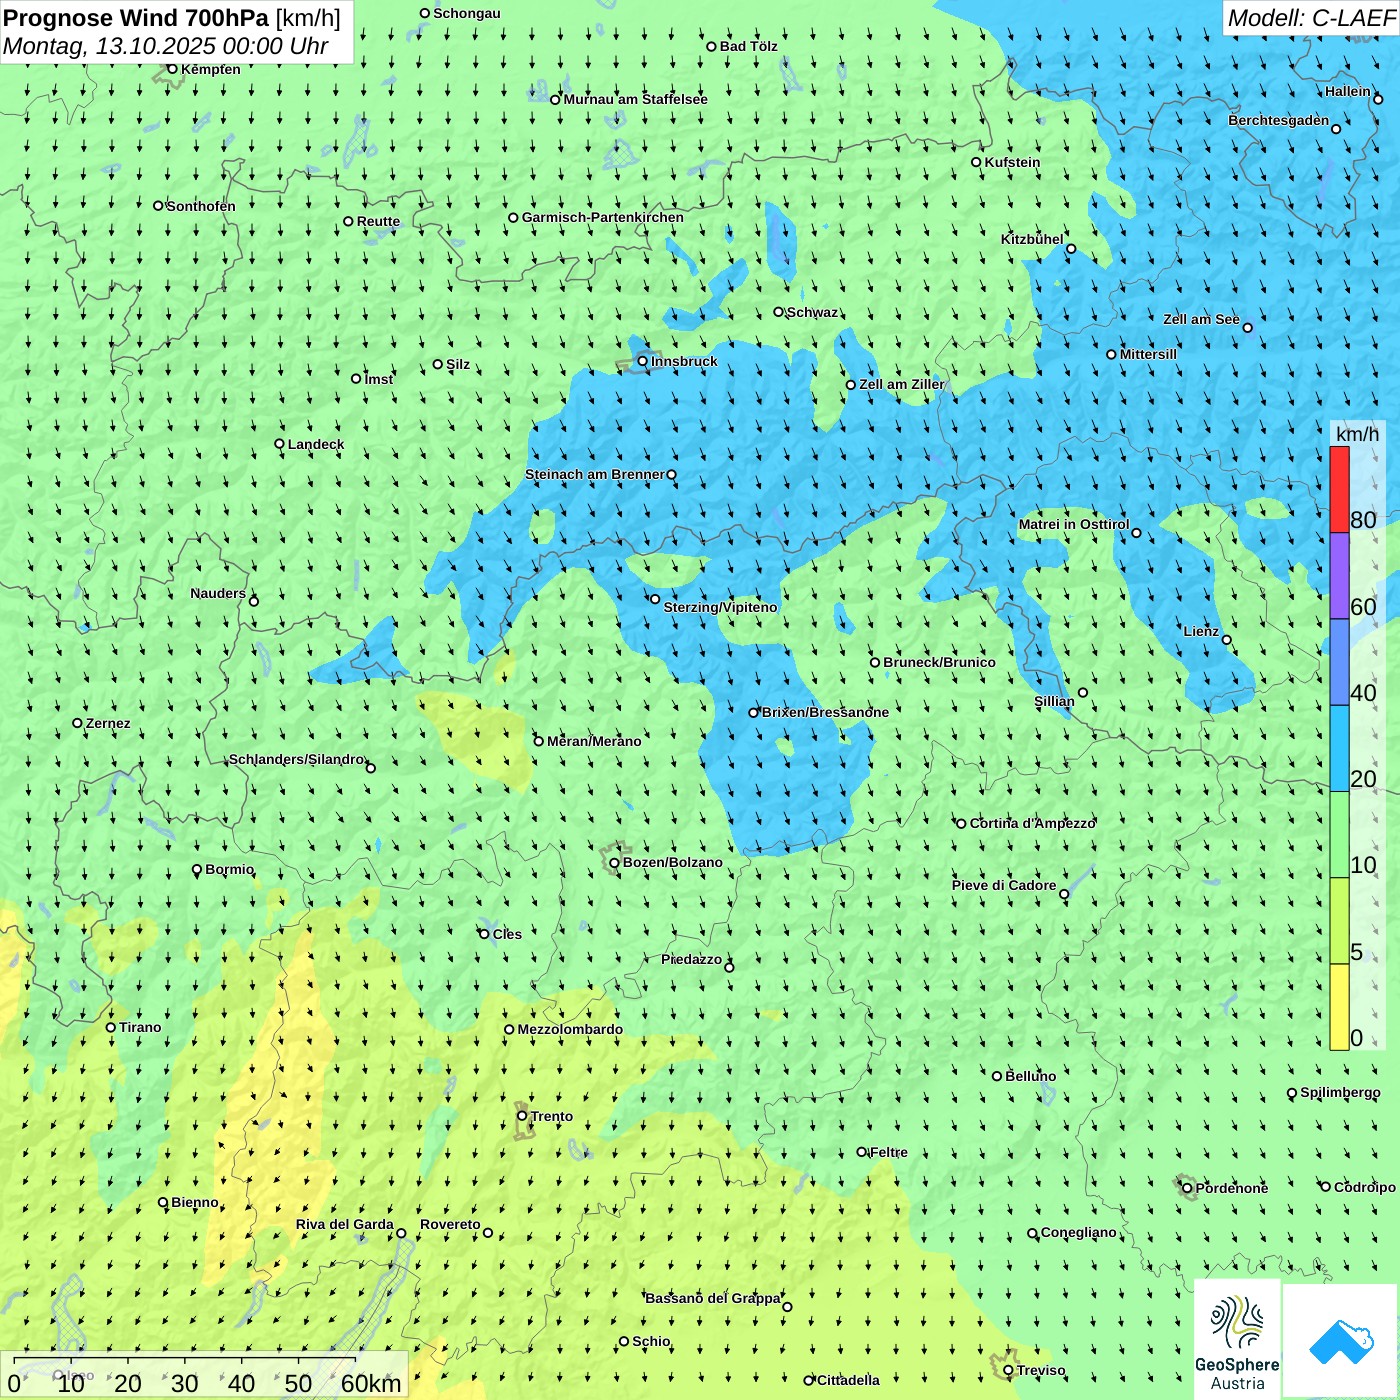1400x1400 pixels.
Task: Click the Kempten label
Action: click(x=211, y=69)
